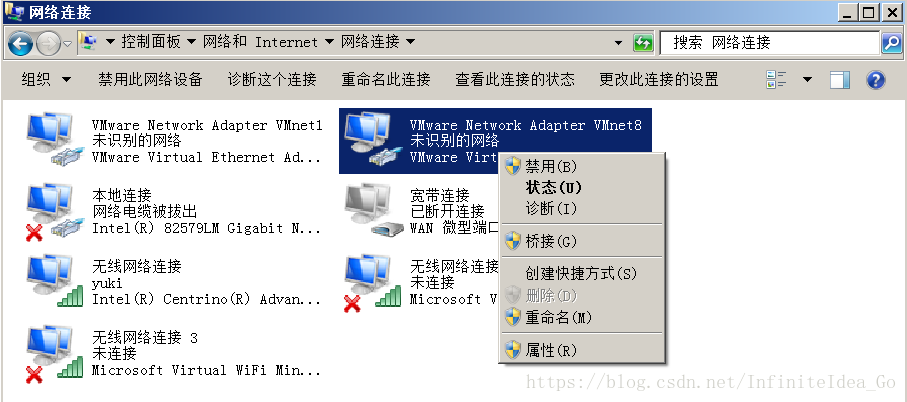The height and width of the screenshot is (402, 907).
Task: Expand the address bar history dropdown
Action: point(618,43)
